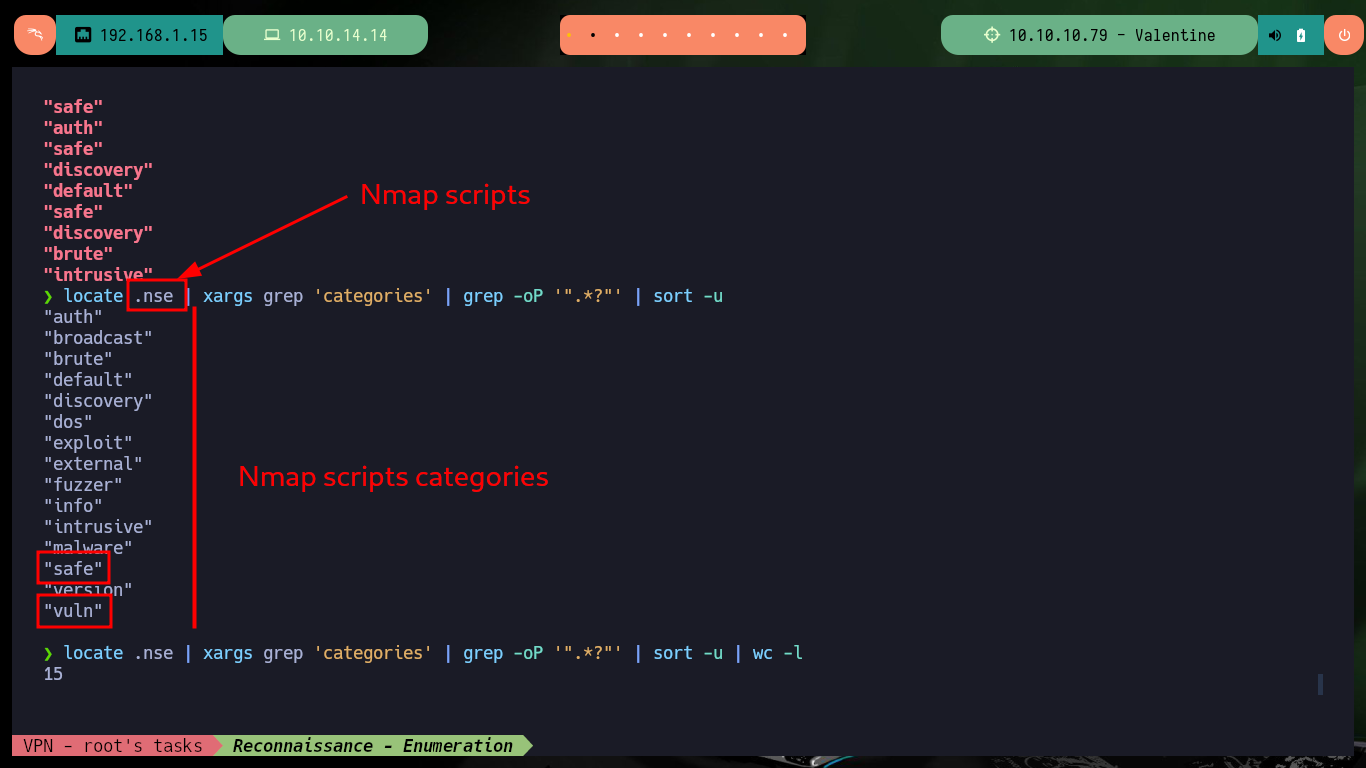Image resolution: width=1366 pixels, height=768 pixels.
Task: Switch to the orange active workspace dot
Action: tap(568, 35)
